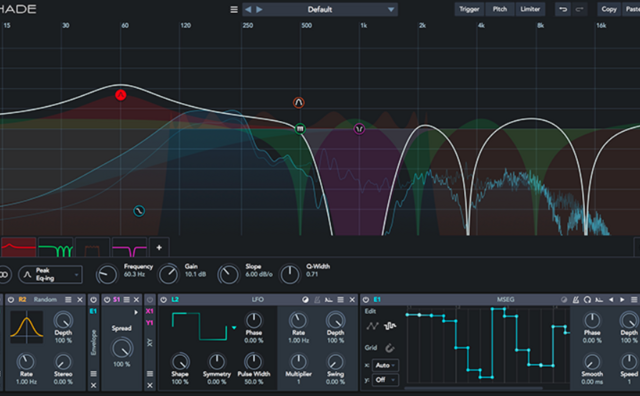Open R2 Random modulator menu

[68, 300]
